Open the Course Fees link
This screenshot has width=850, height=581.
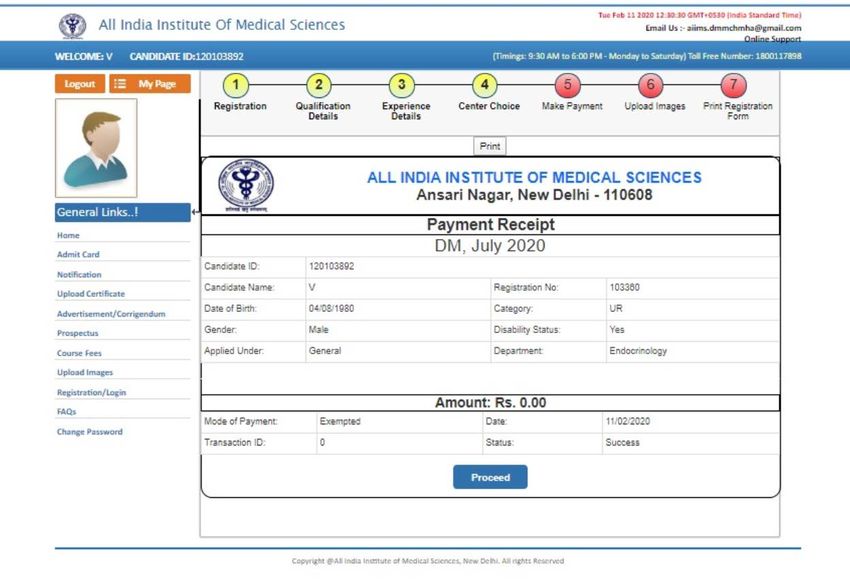[x=79, y=353]
